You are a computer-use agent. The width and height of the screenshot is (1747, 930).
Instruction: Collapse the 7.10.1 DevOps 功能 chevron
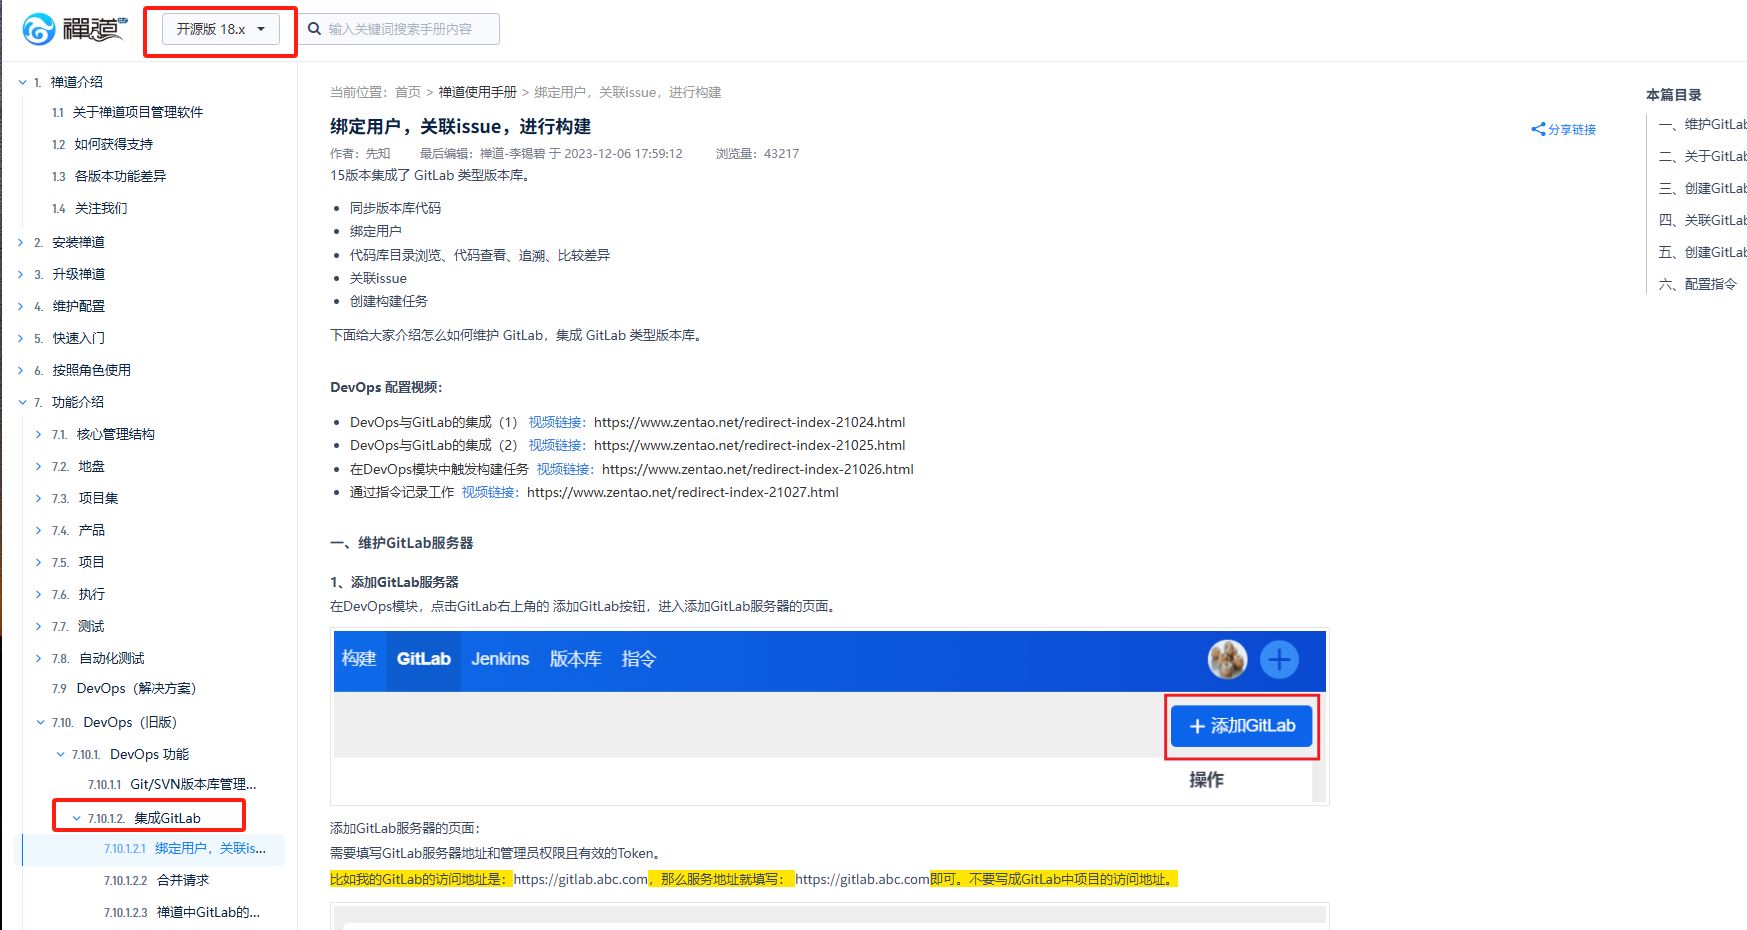coord(60,754)
